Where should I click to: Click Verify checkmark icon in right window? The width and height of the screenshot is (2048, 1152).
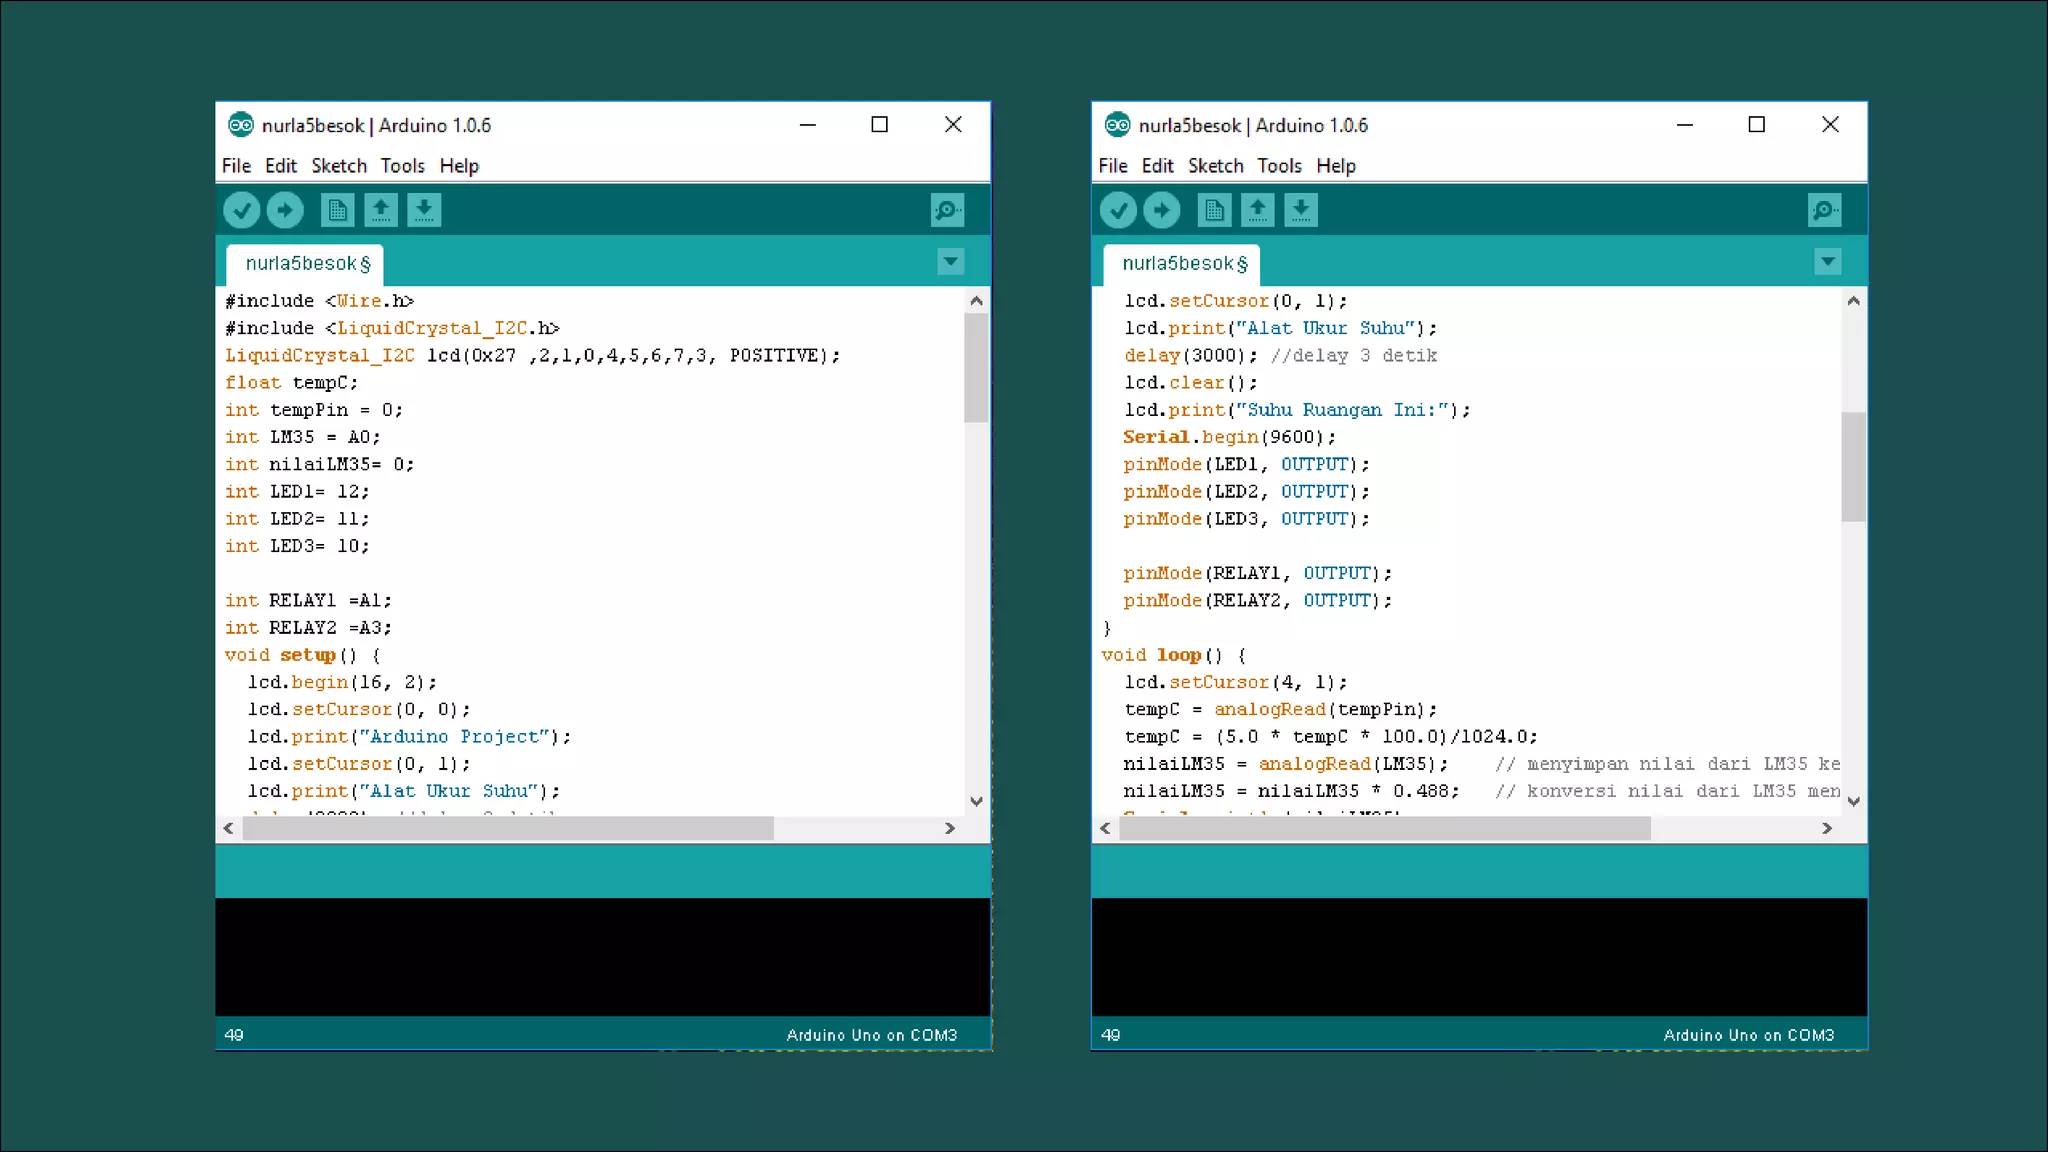click(x=1118, y=210)
